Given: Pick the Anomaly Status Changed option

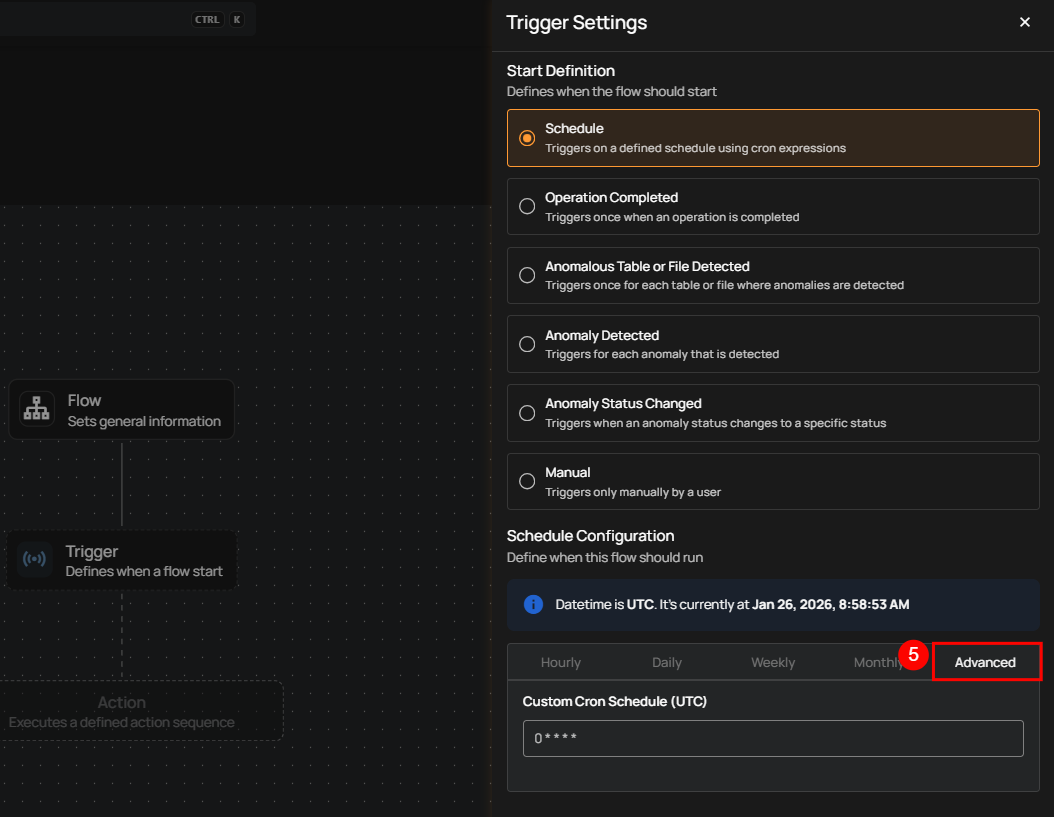Looking at the screenshot, I should pos(527,413).
